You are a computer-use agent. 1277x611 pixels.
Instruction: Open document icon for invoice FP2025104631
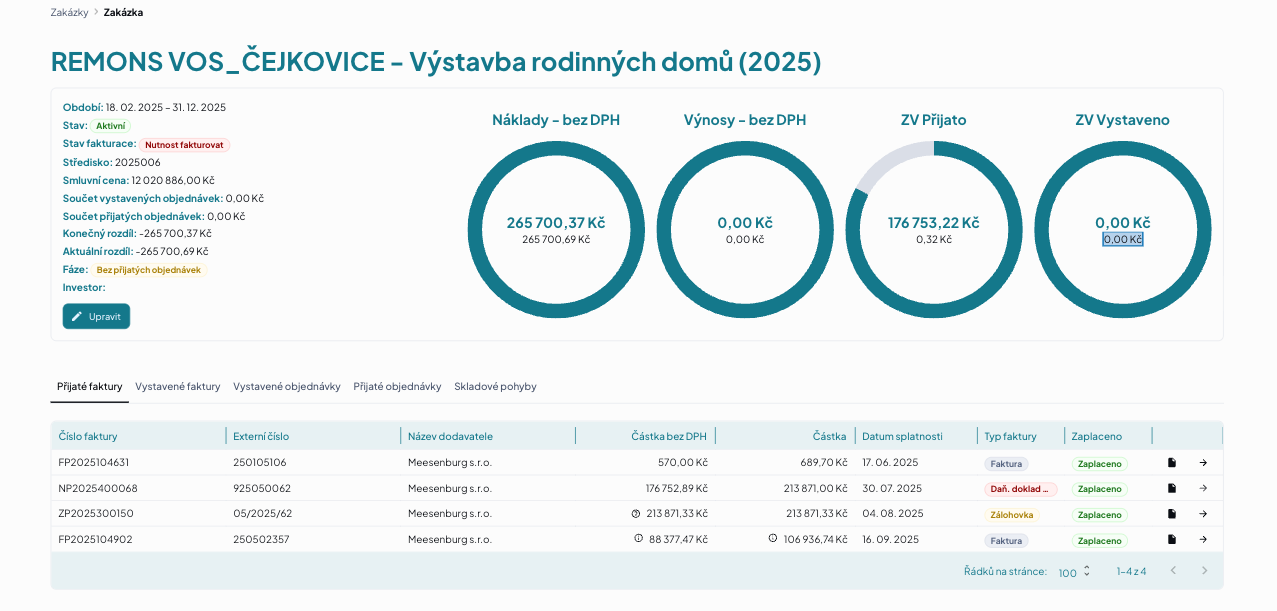[1172, 463]
